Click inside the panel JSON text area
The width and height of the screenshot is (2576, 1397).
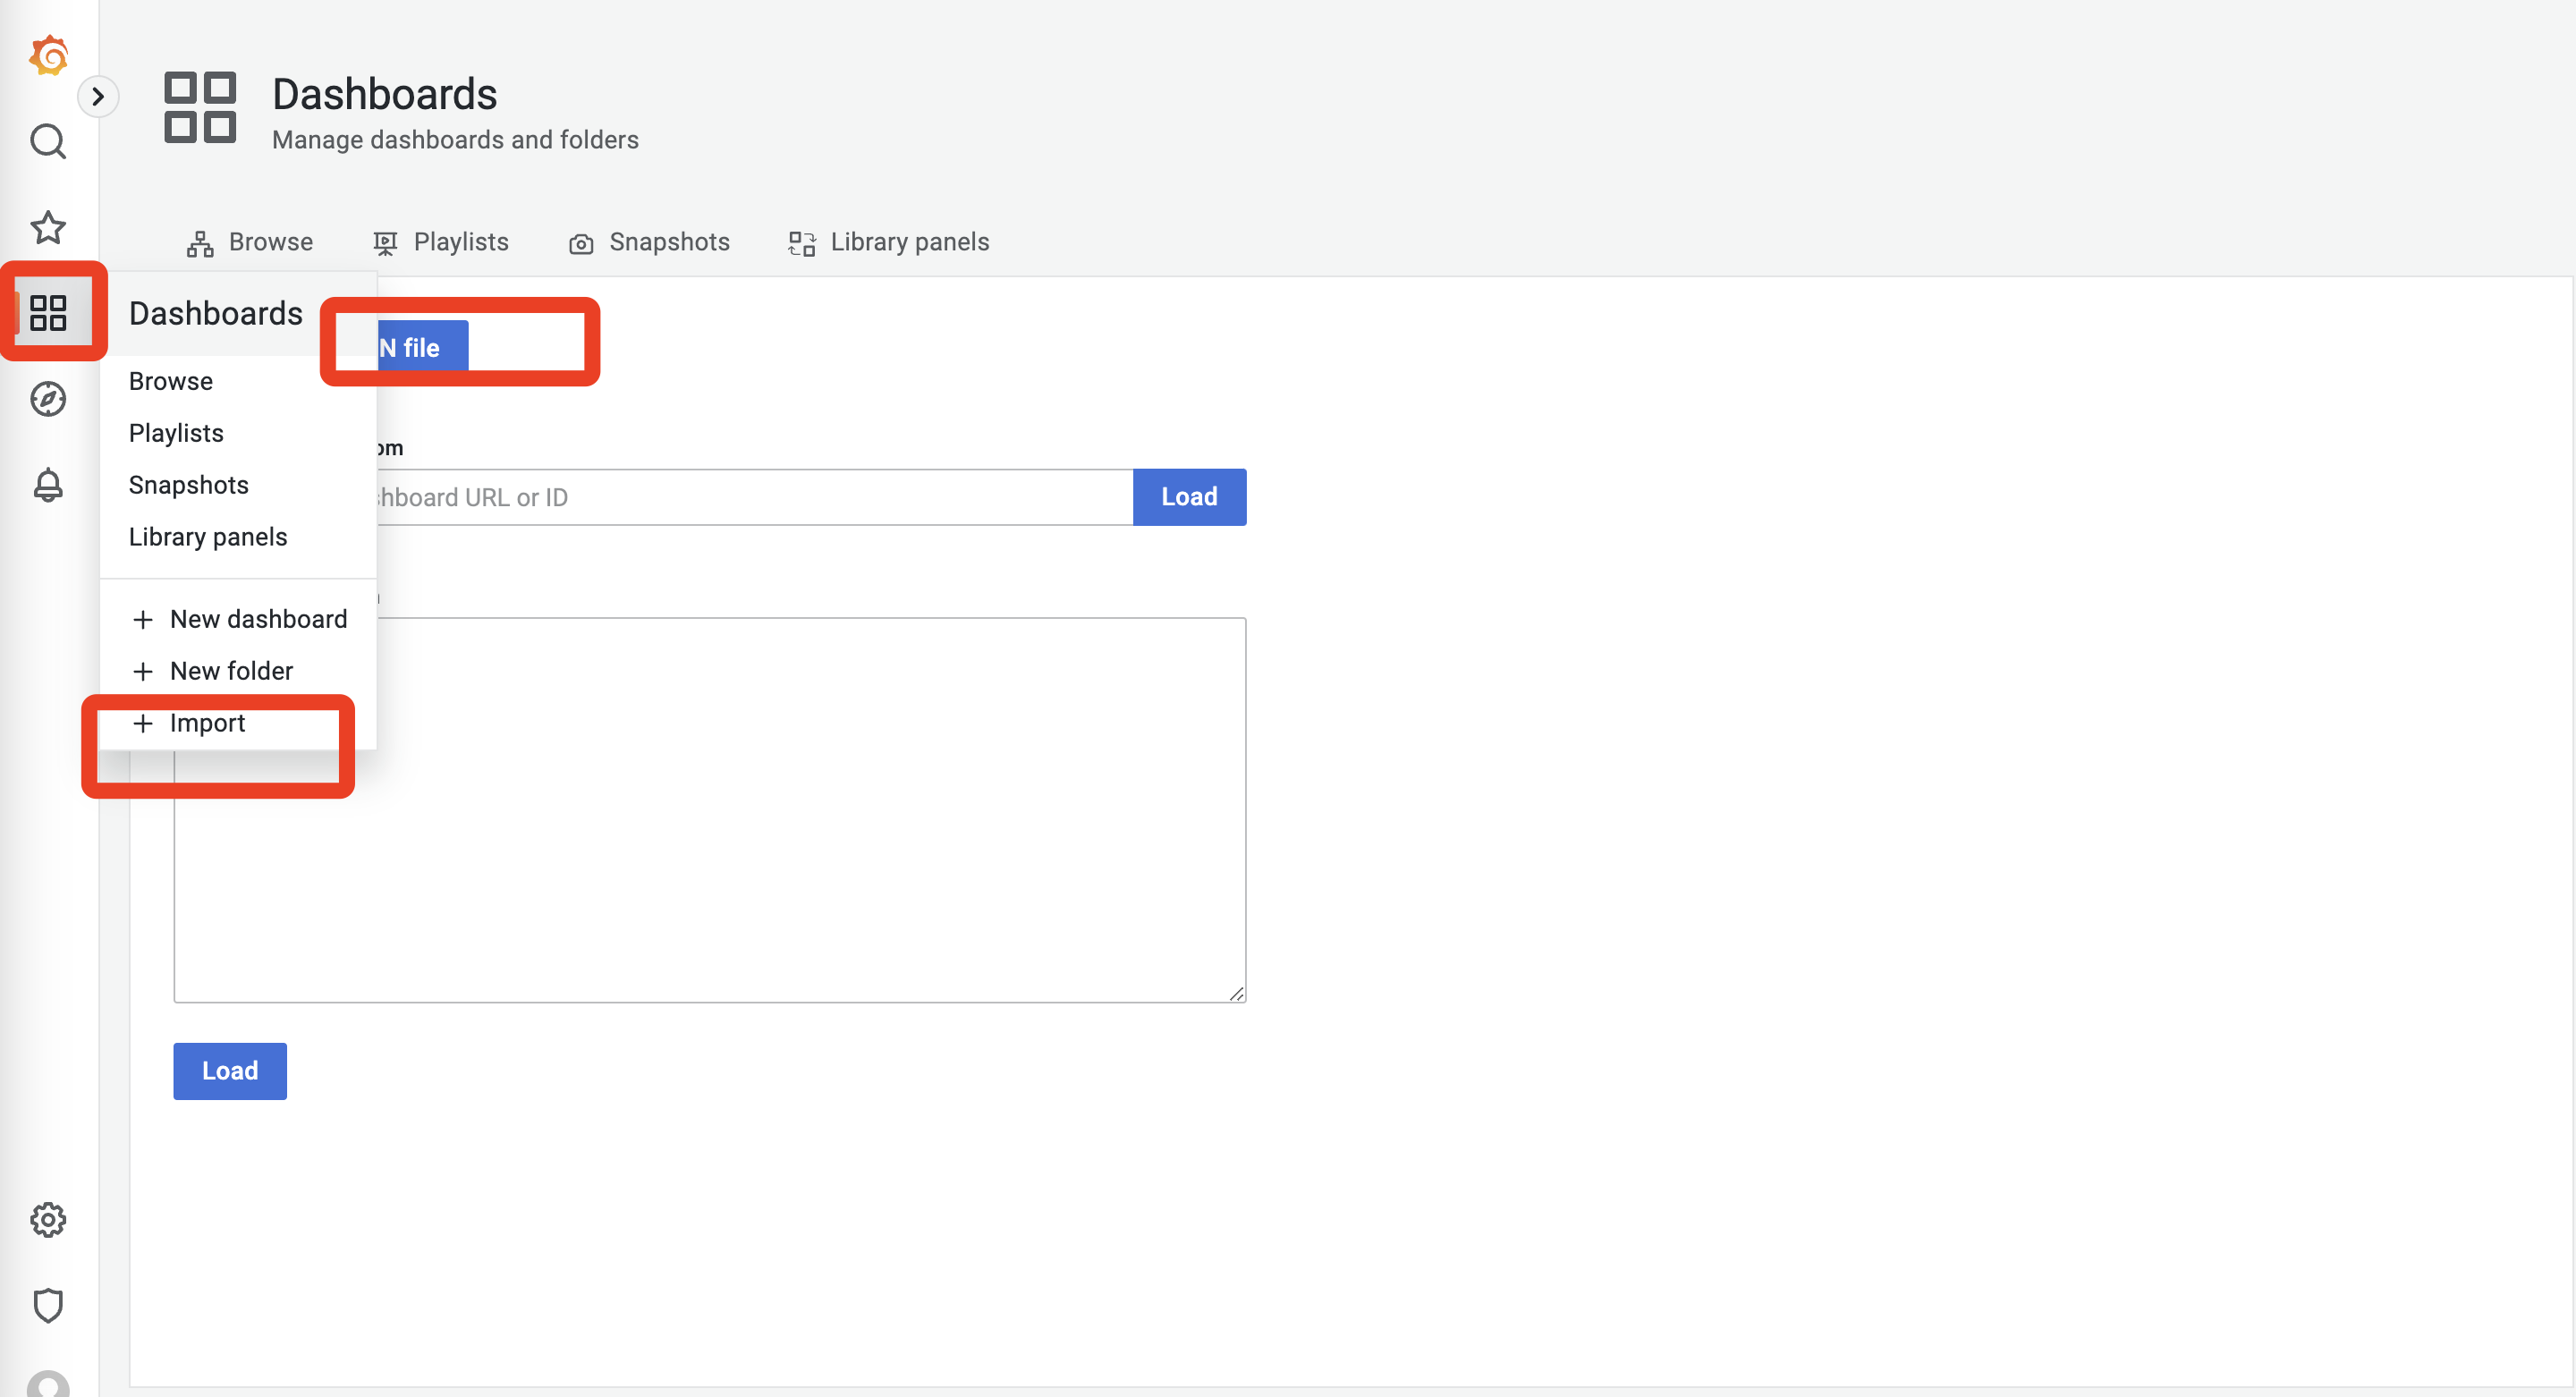[x=710, y=810]
